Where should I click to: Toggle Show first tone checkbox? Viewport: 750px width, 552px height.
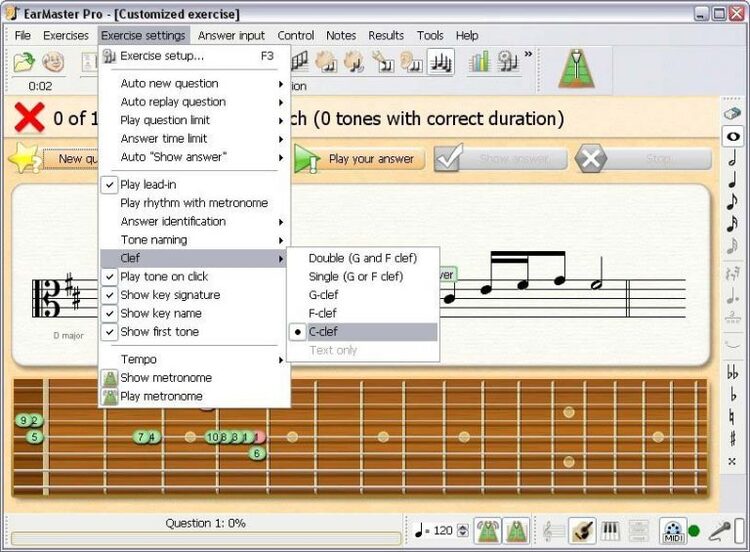[x=159, y=332]
